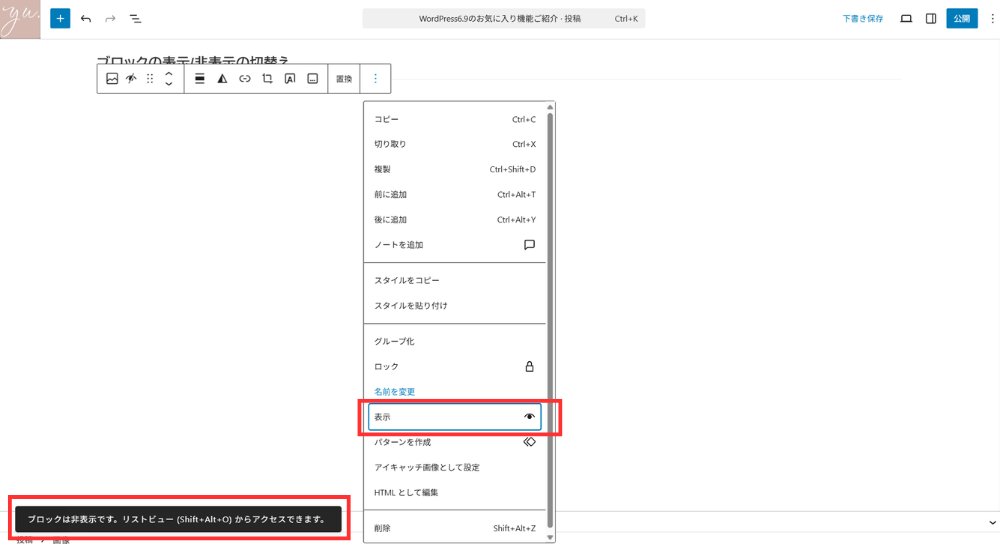Click the blue block inserter plus button
This screenshot has height=550, width=1000.
(60, 19)
